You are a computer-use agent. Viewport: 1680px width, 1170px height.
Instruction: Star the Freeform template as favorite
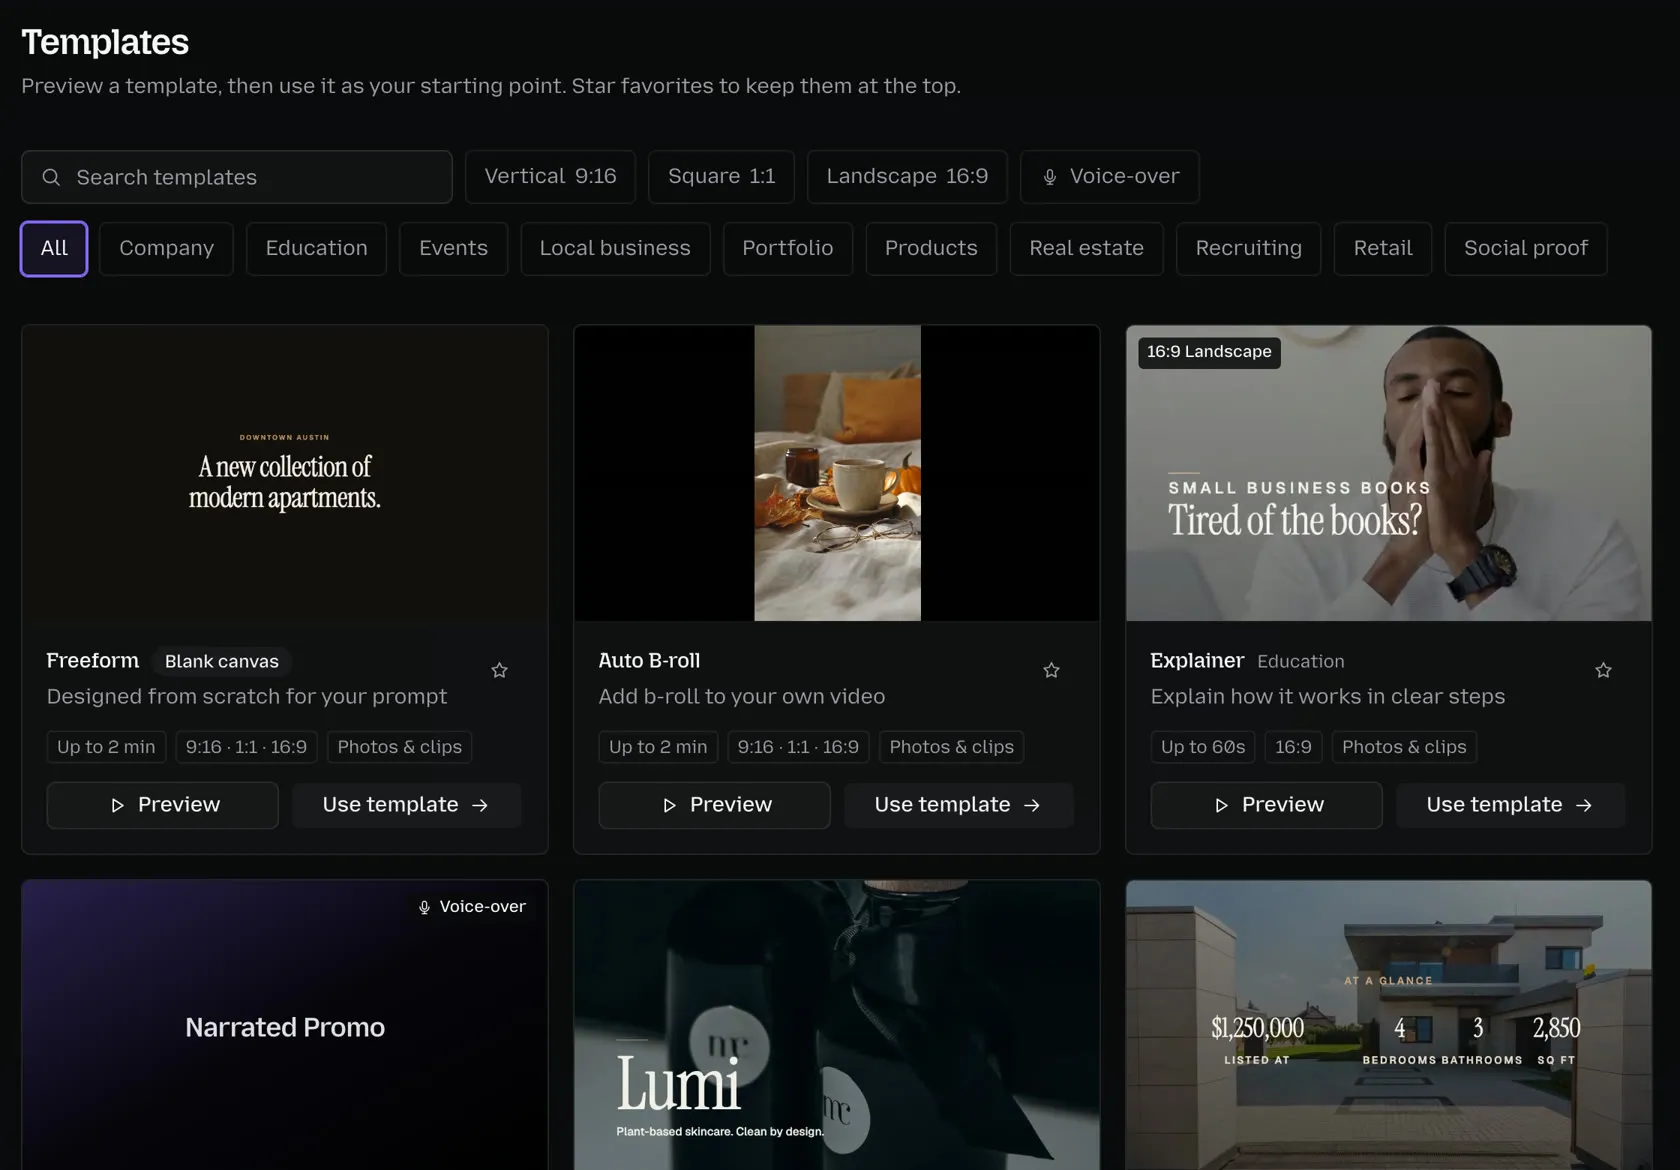pyautogui.click(x=499, y=670)
